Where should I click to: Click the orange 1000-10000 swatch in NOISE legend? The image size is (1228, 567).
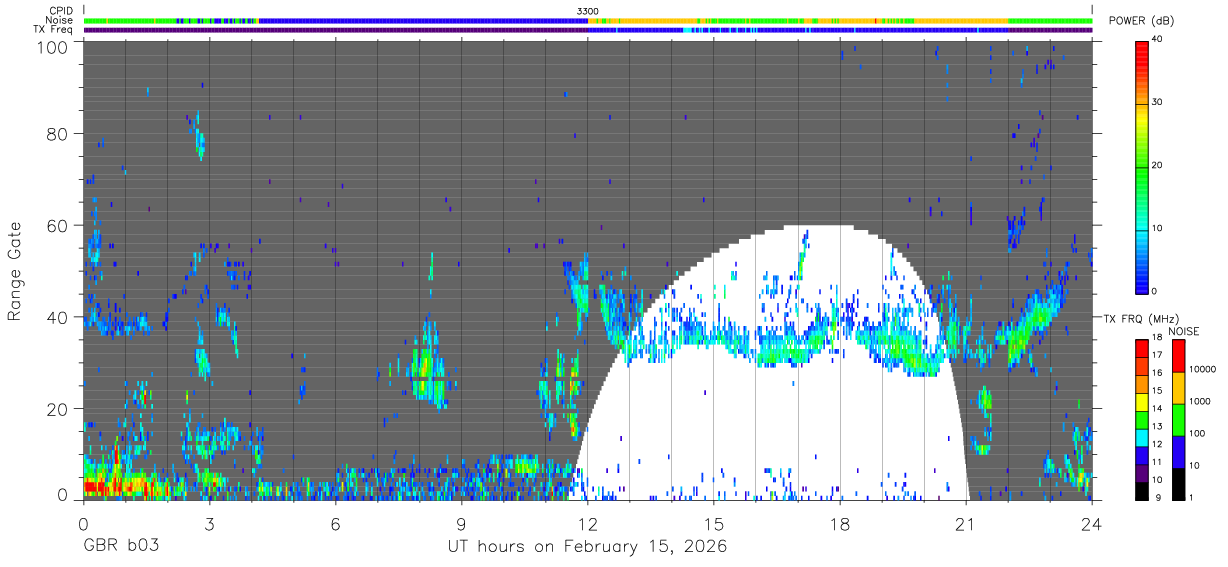1178,387
